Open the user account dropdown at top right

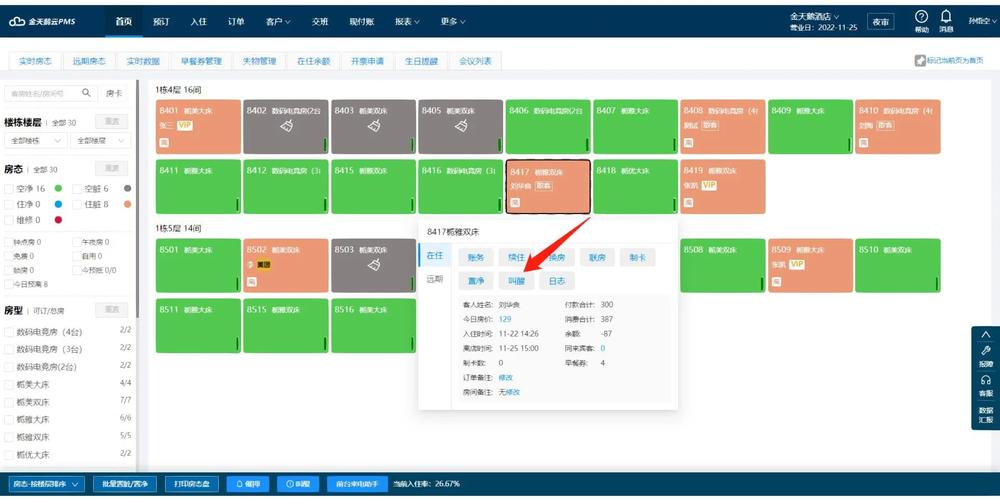point(982,21)
